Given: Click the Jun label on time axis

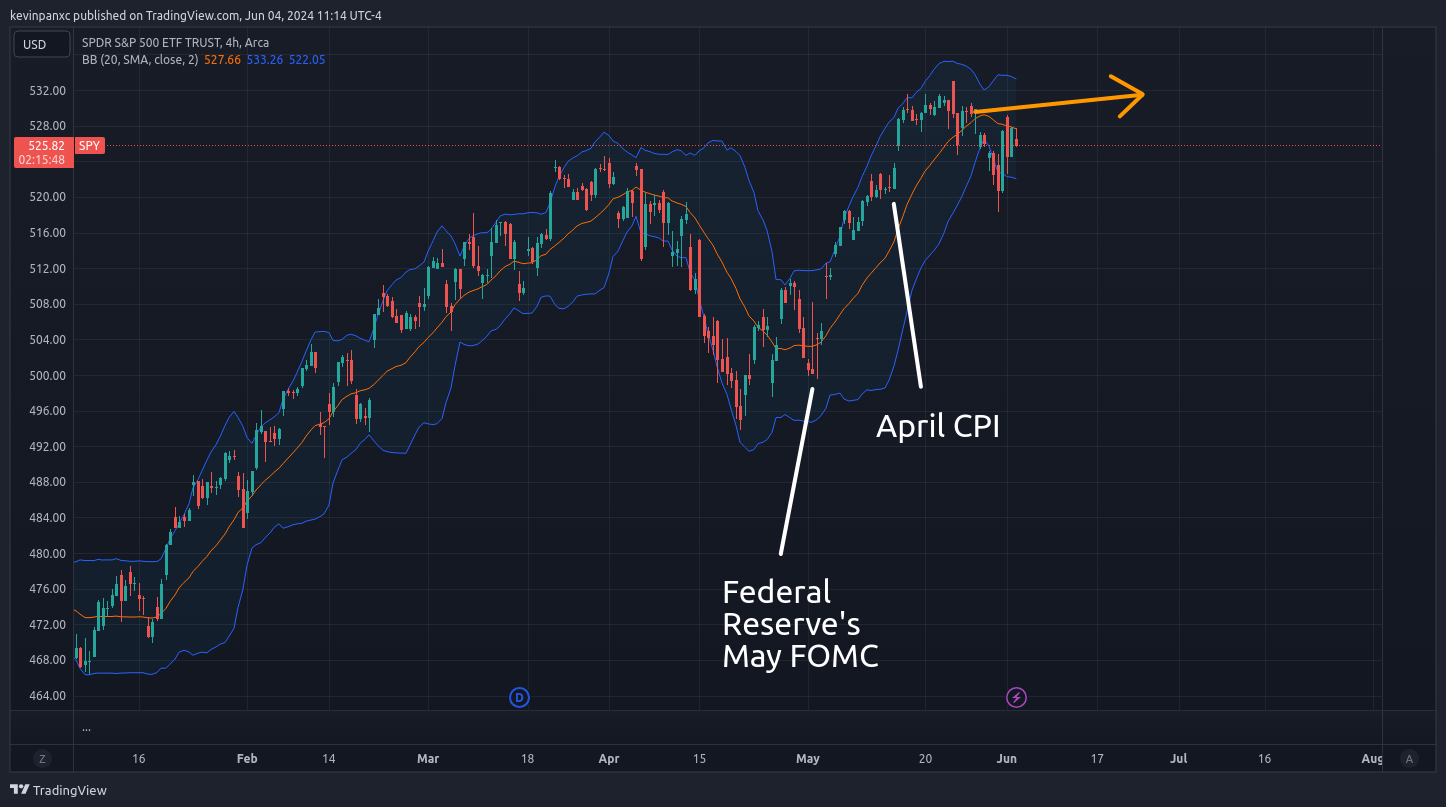Looking at the screenshot, I should coord(1007,759).
